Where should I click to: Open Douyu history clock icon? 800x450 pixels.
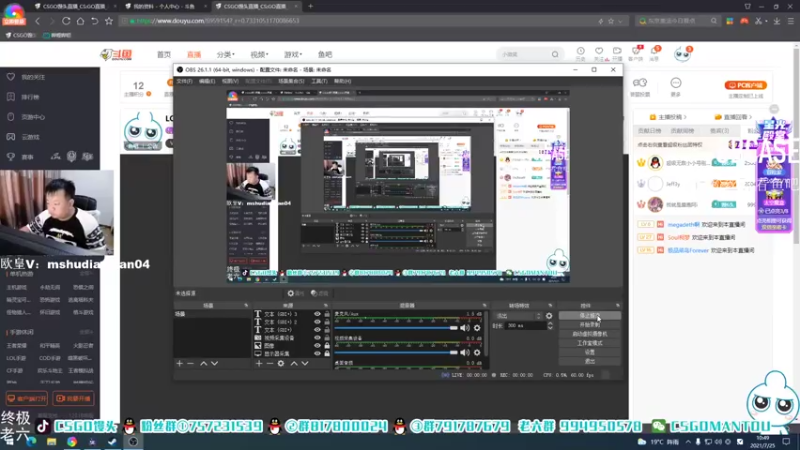[581, 51]
